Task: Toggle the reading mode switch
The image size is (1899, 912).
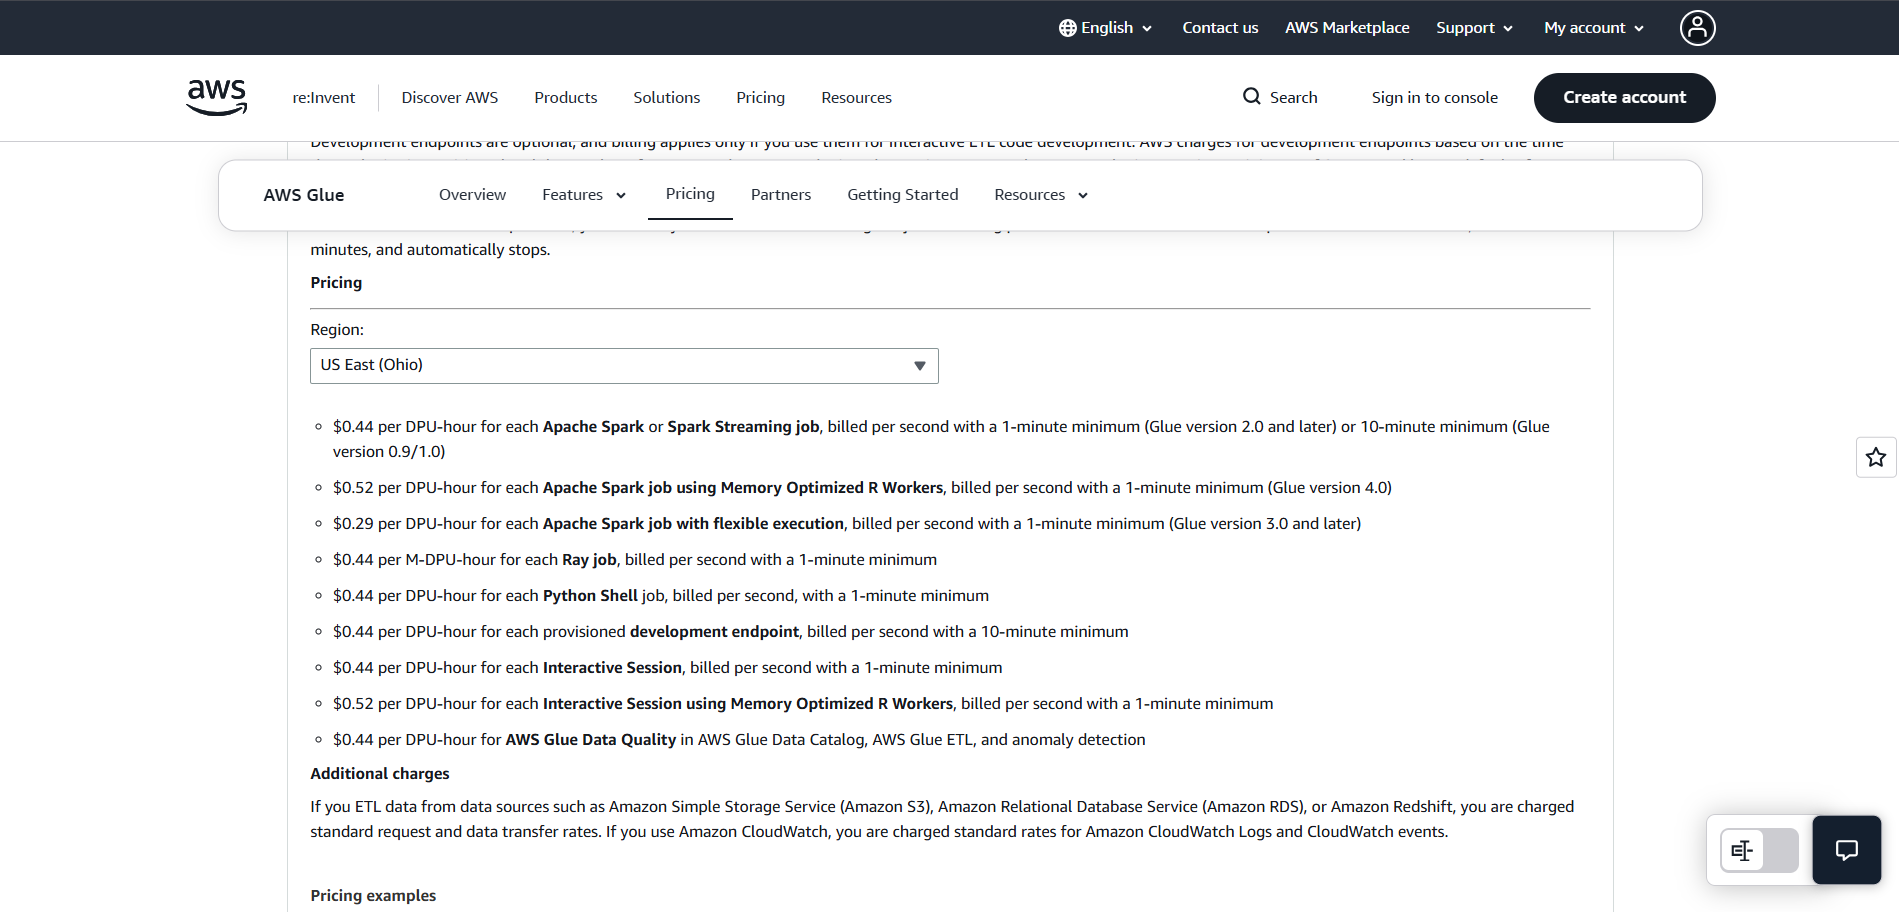Action: click(x=1759, y=851)
